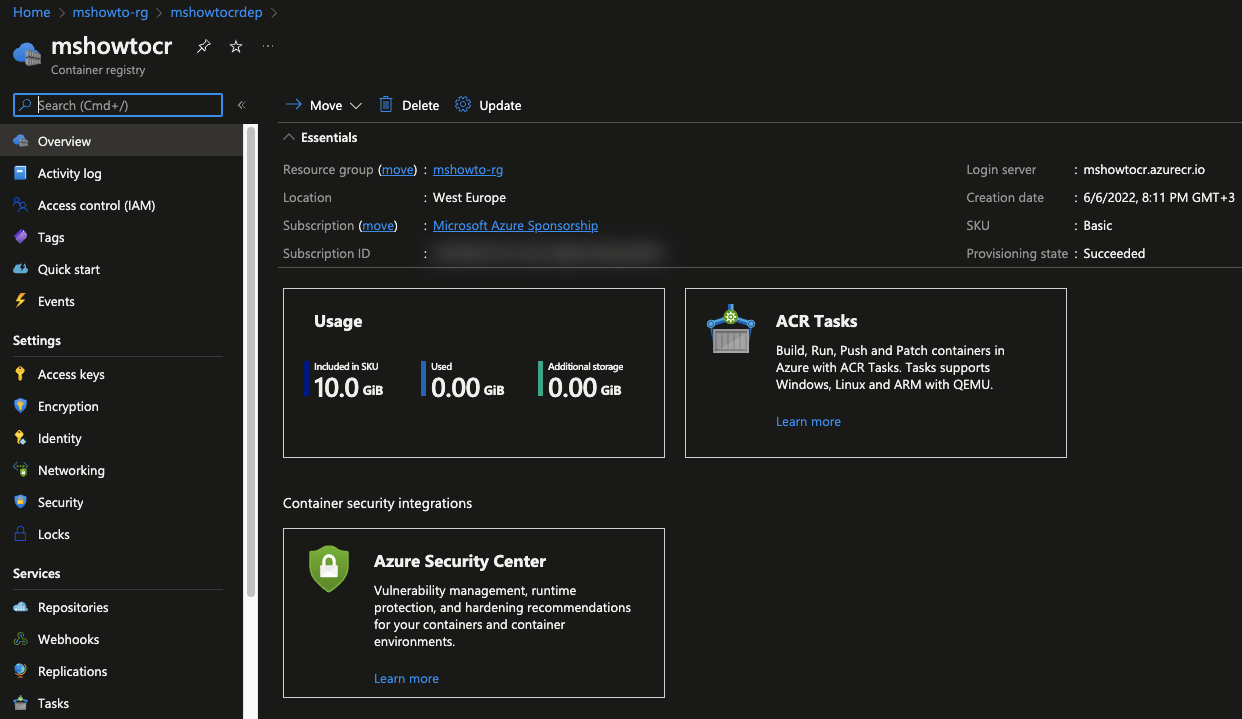Open Webhooks via its green icon
1242x719 pixels.
pyautogui.click(x=20, y=639)
